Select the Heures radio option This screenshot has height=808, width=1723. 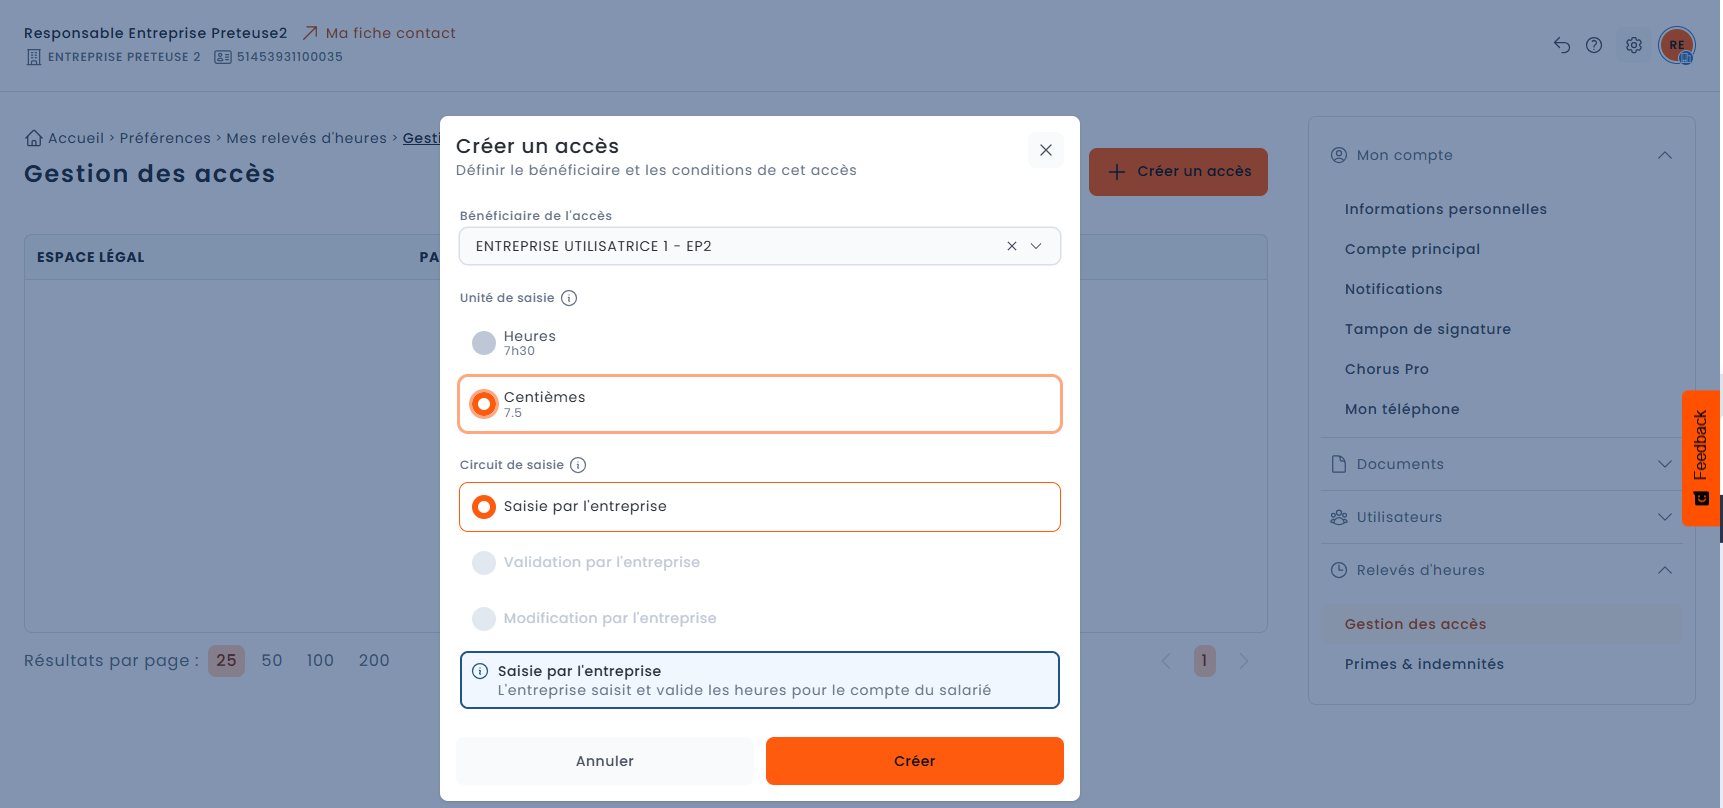click(x=484, y=343)
